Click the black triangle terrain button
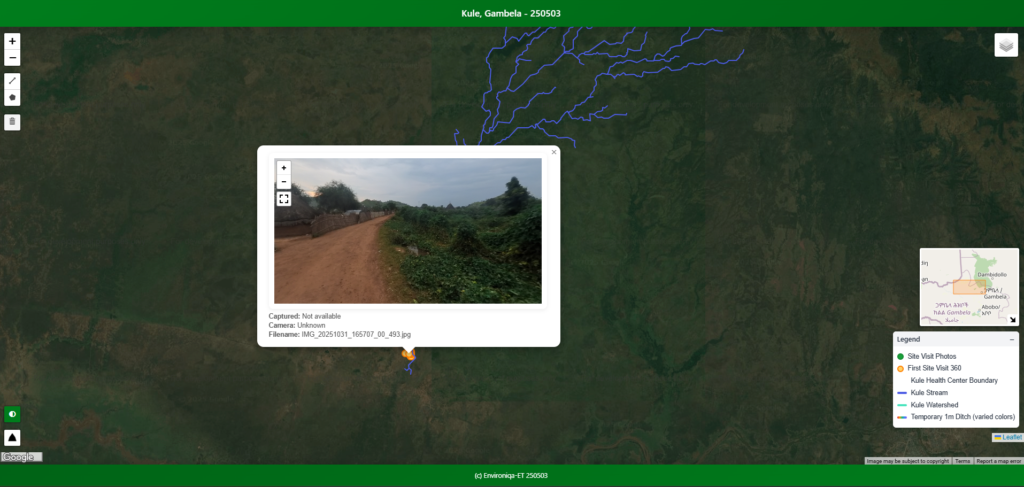Viewport: 1024px width, 487px height. pyautogui.click(x=12, y=437)
